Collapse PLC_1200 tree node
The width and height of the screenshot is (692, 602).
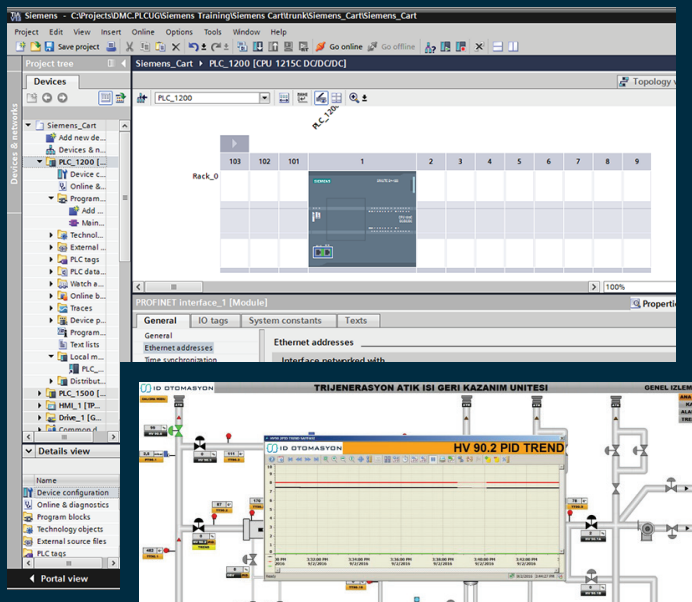point(40,162)
